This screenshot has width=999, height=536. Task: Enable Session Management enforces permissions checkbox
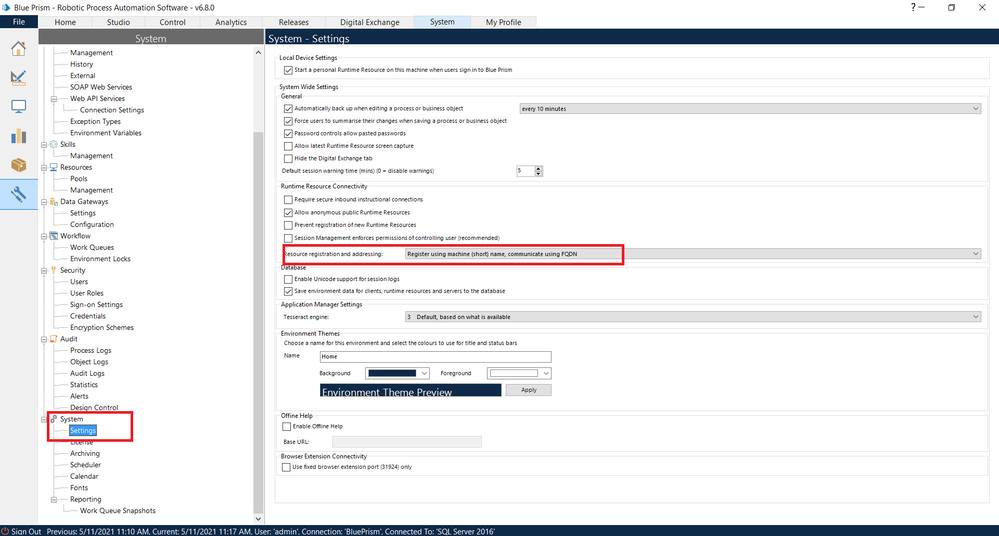point(288,238)
